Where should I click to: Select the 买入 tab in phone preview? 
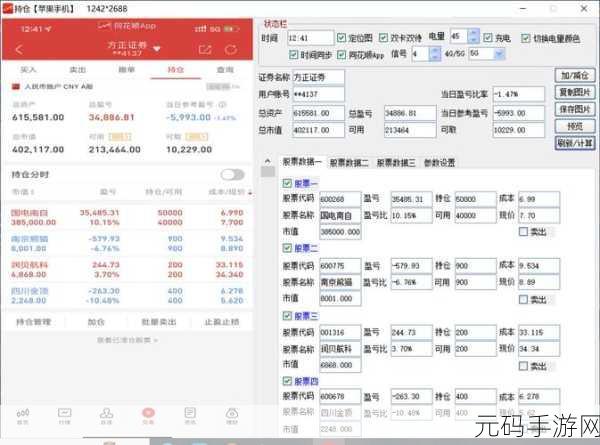[28, 70]
